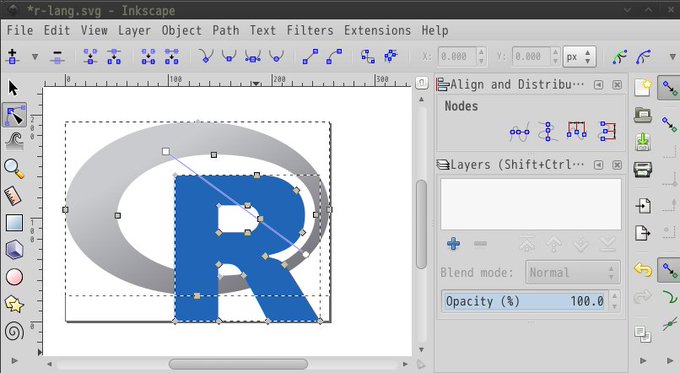Open the Layer menu
Image resolution: width=680 pixels, height=373 pixels.
(x=134, y=30)
